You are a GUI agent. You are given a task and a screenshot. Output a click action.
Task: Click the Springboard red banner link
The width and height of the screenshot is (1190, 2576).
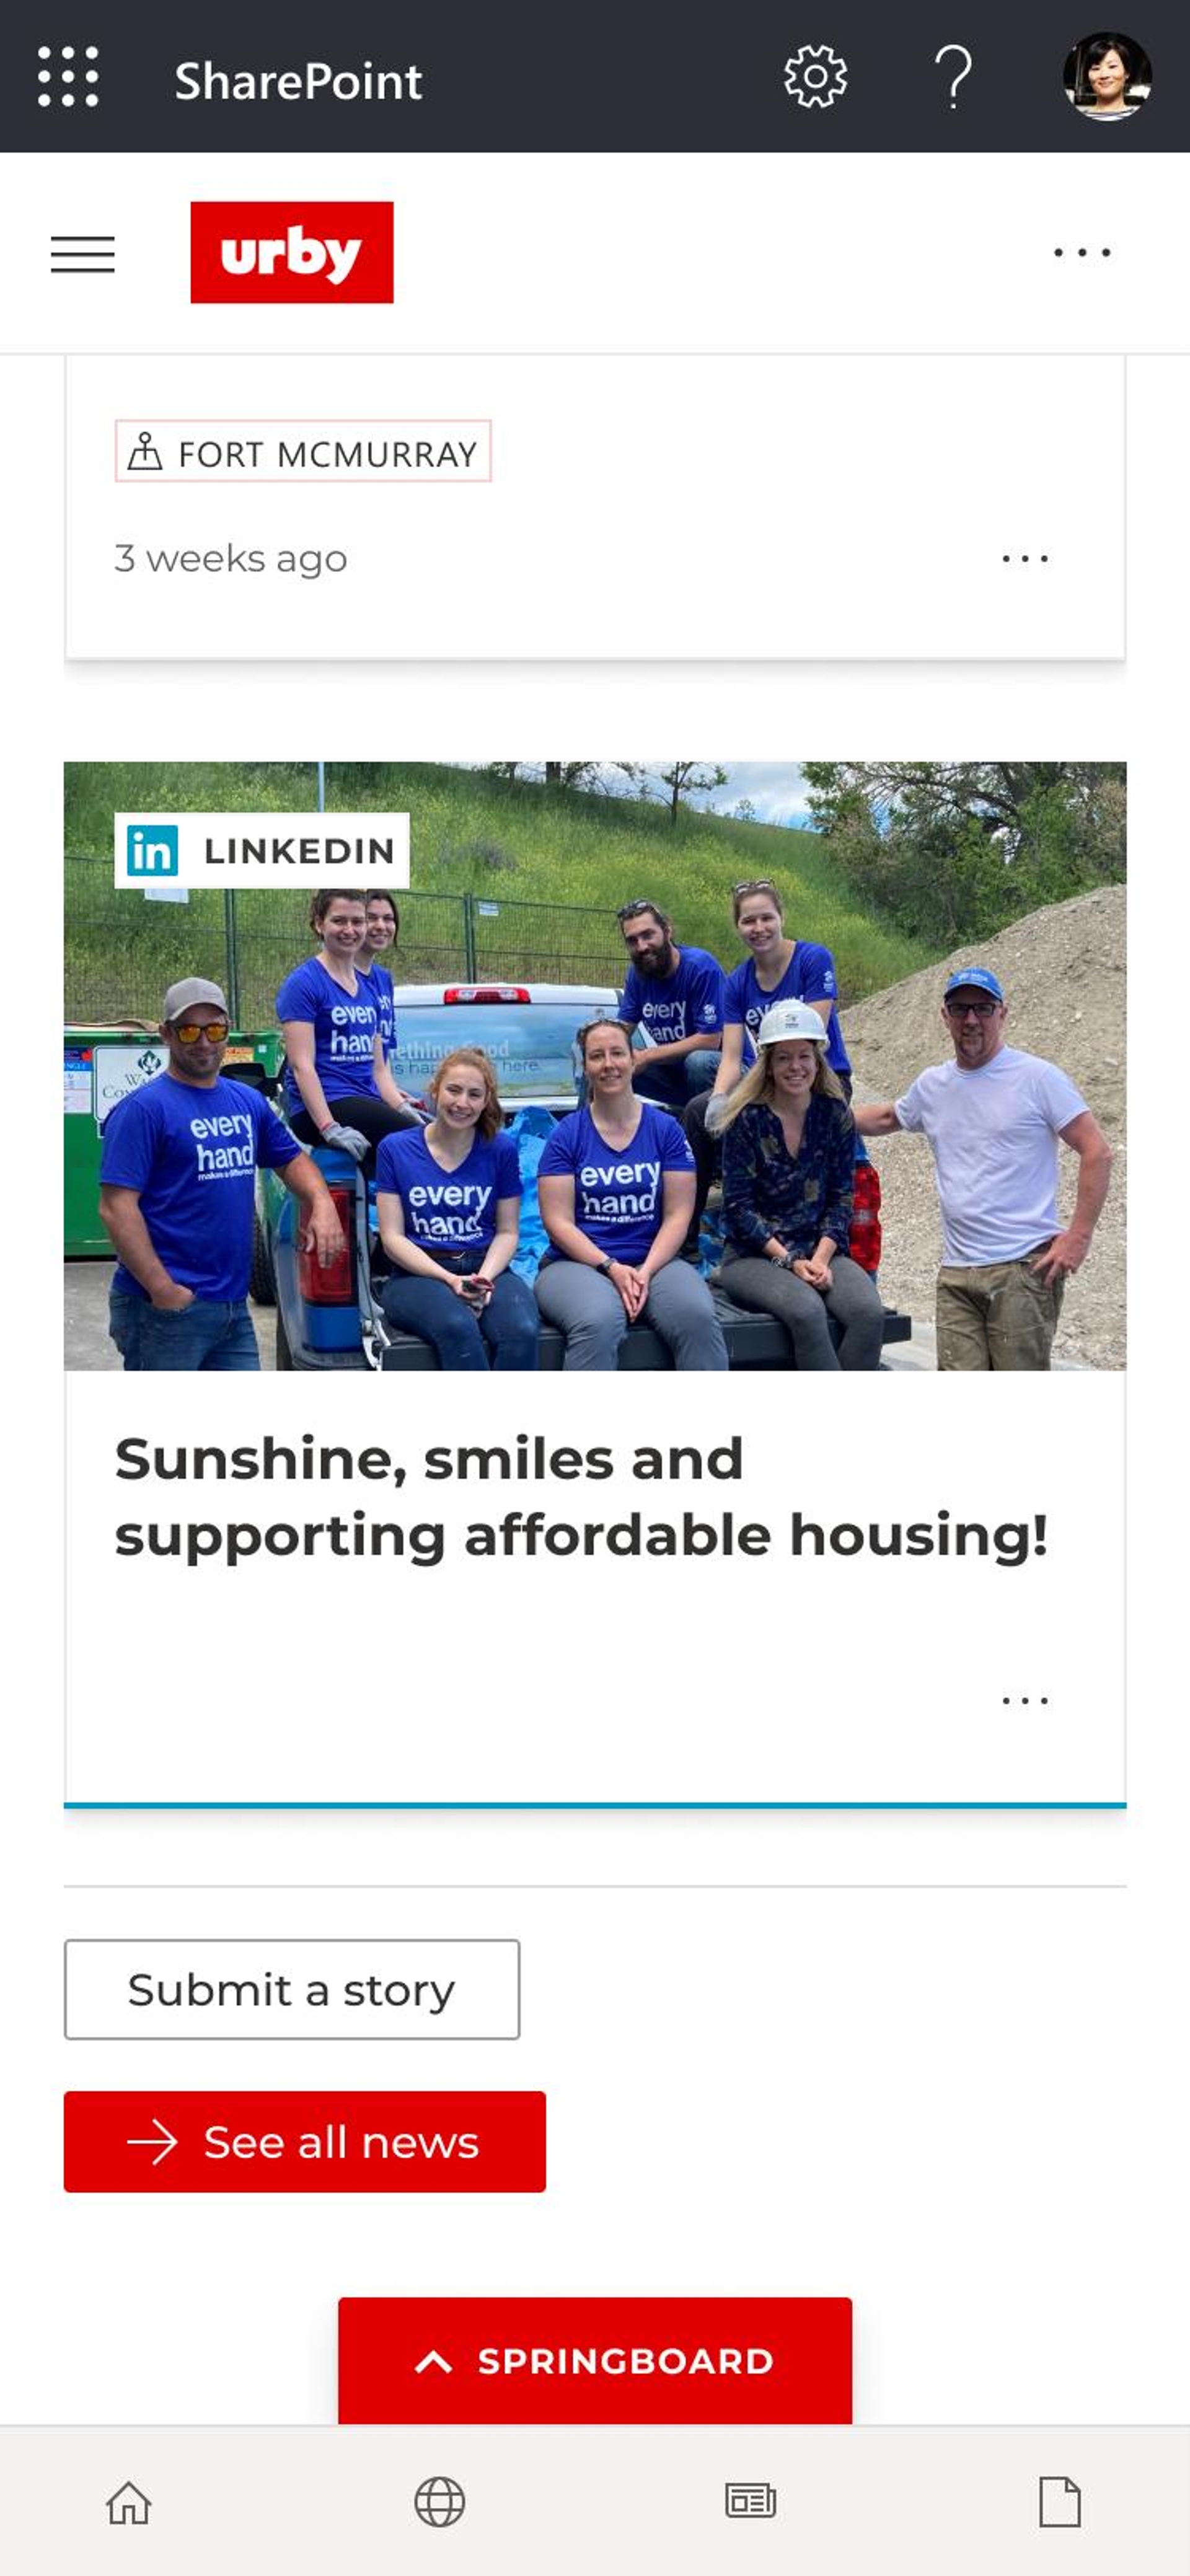pos(595,2362)
